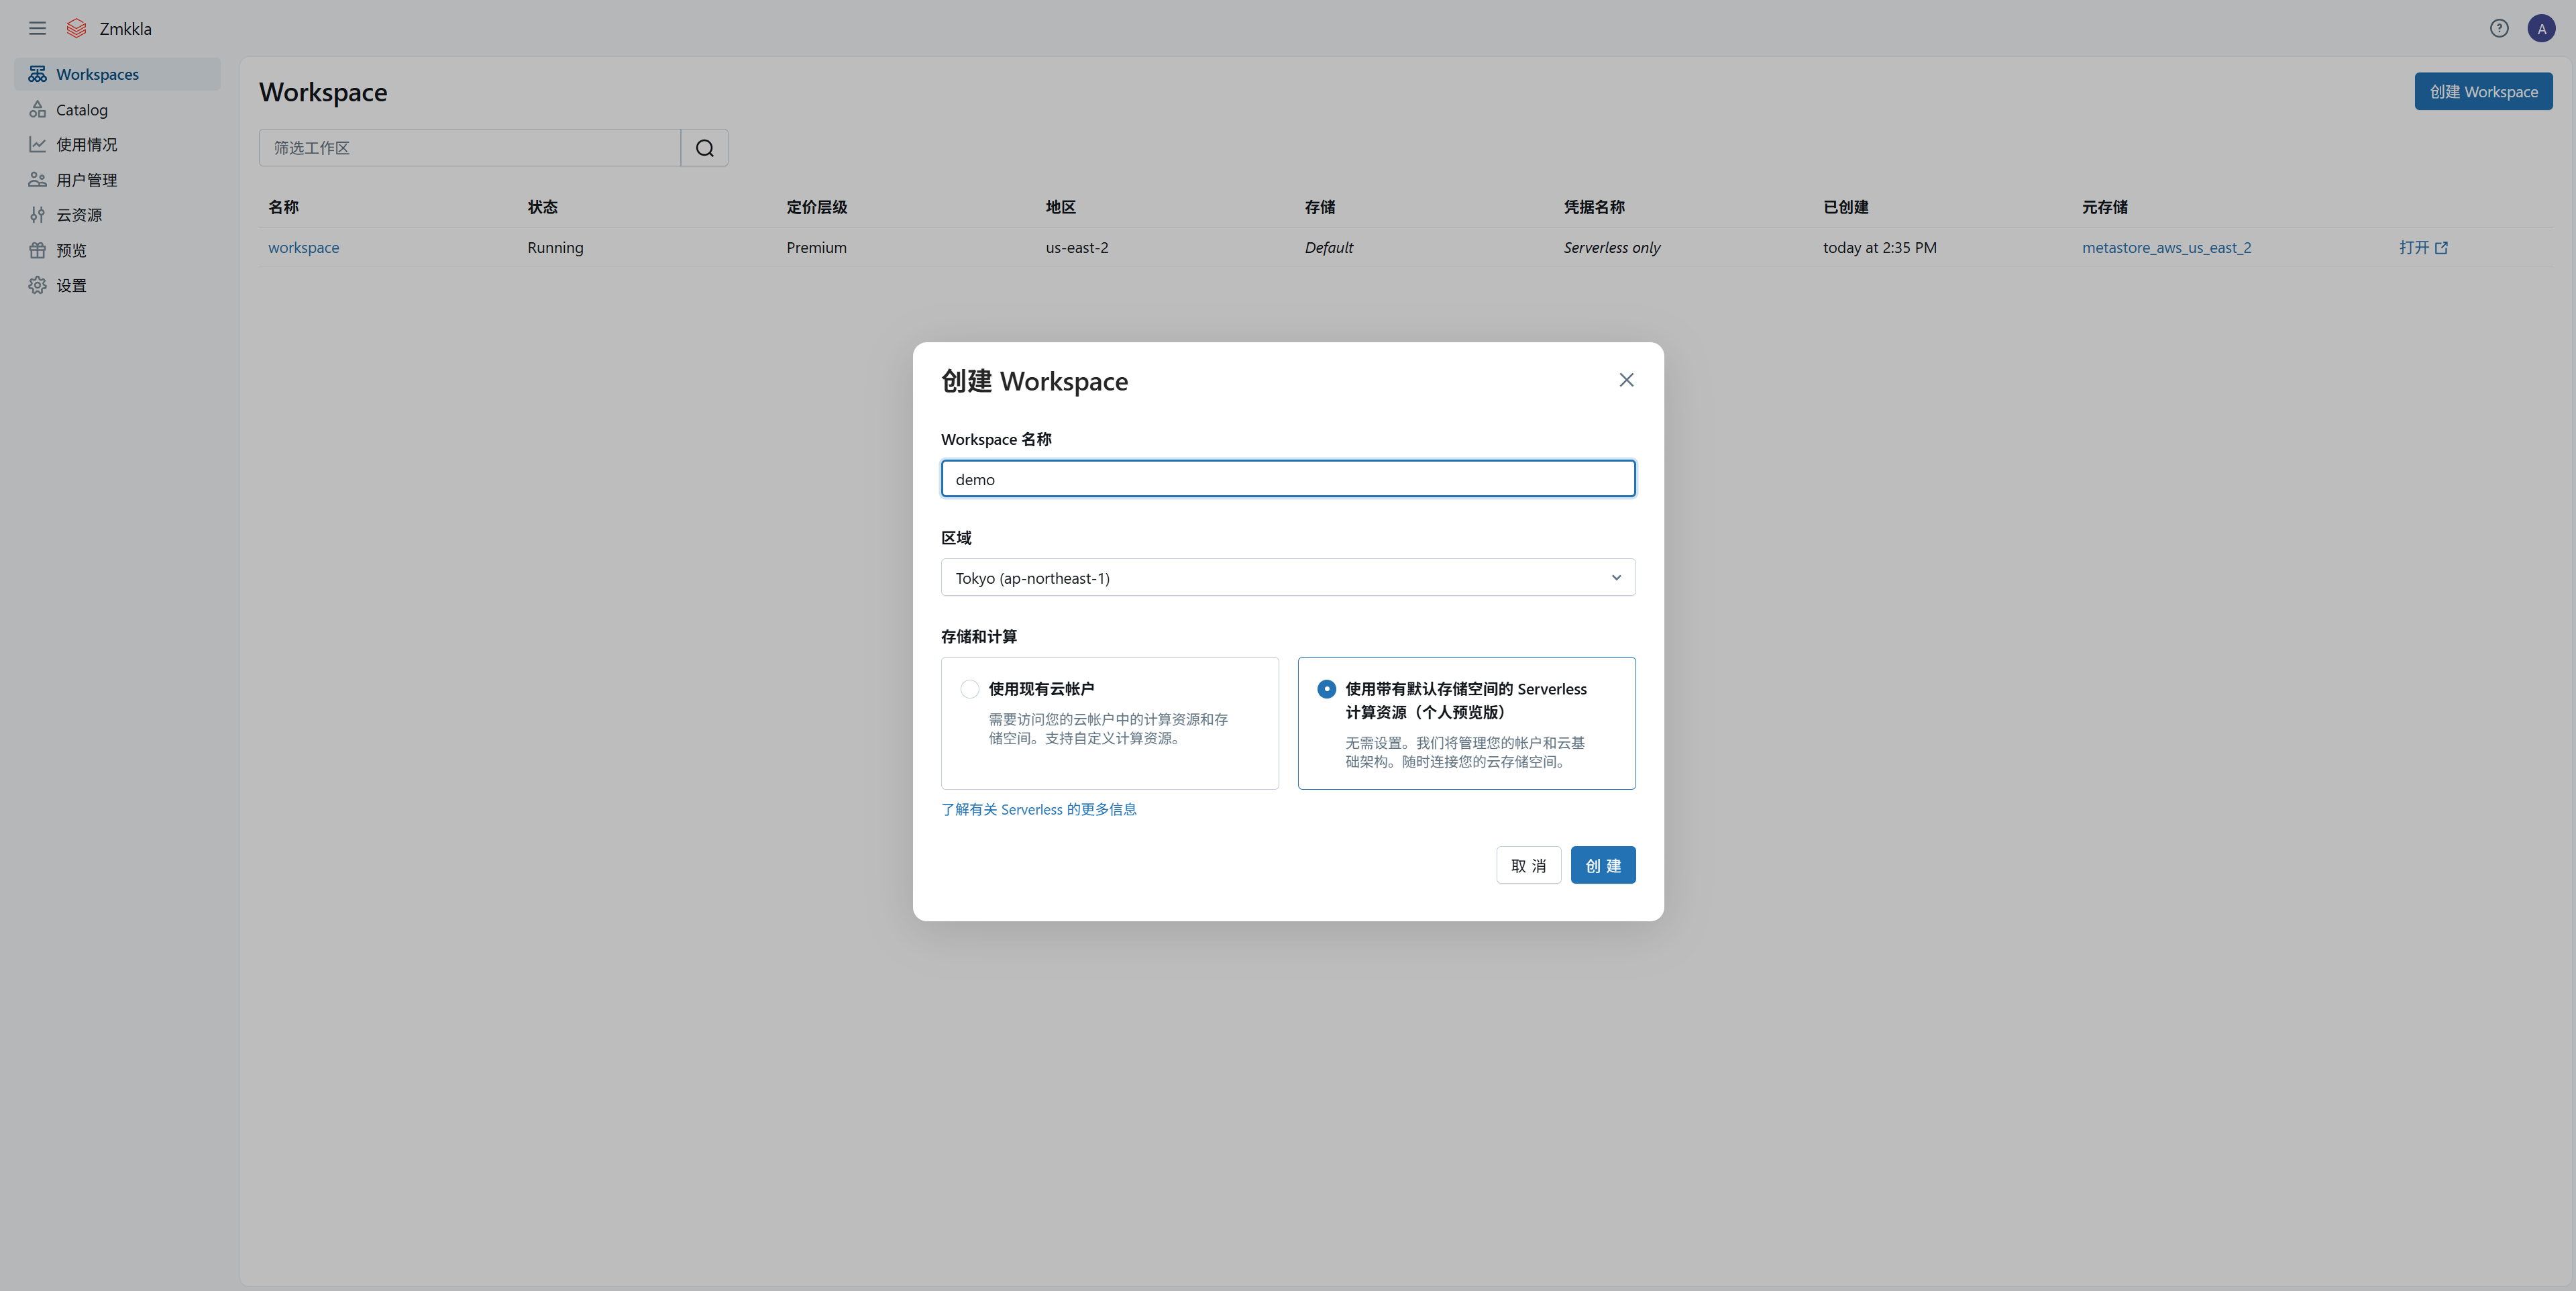Click the 预览 gift icon
Viewport: 2576px width, 1291px height.
[37, 250]
